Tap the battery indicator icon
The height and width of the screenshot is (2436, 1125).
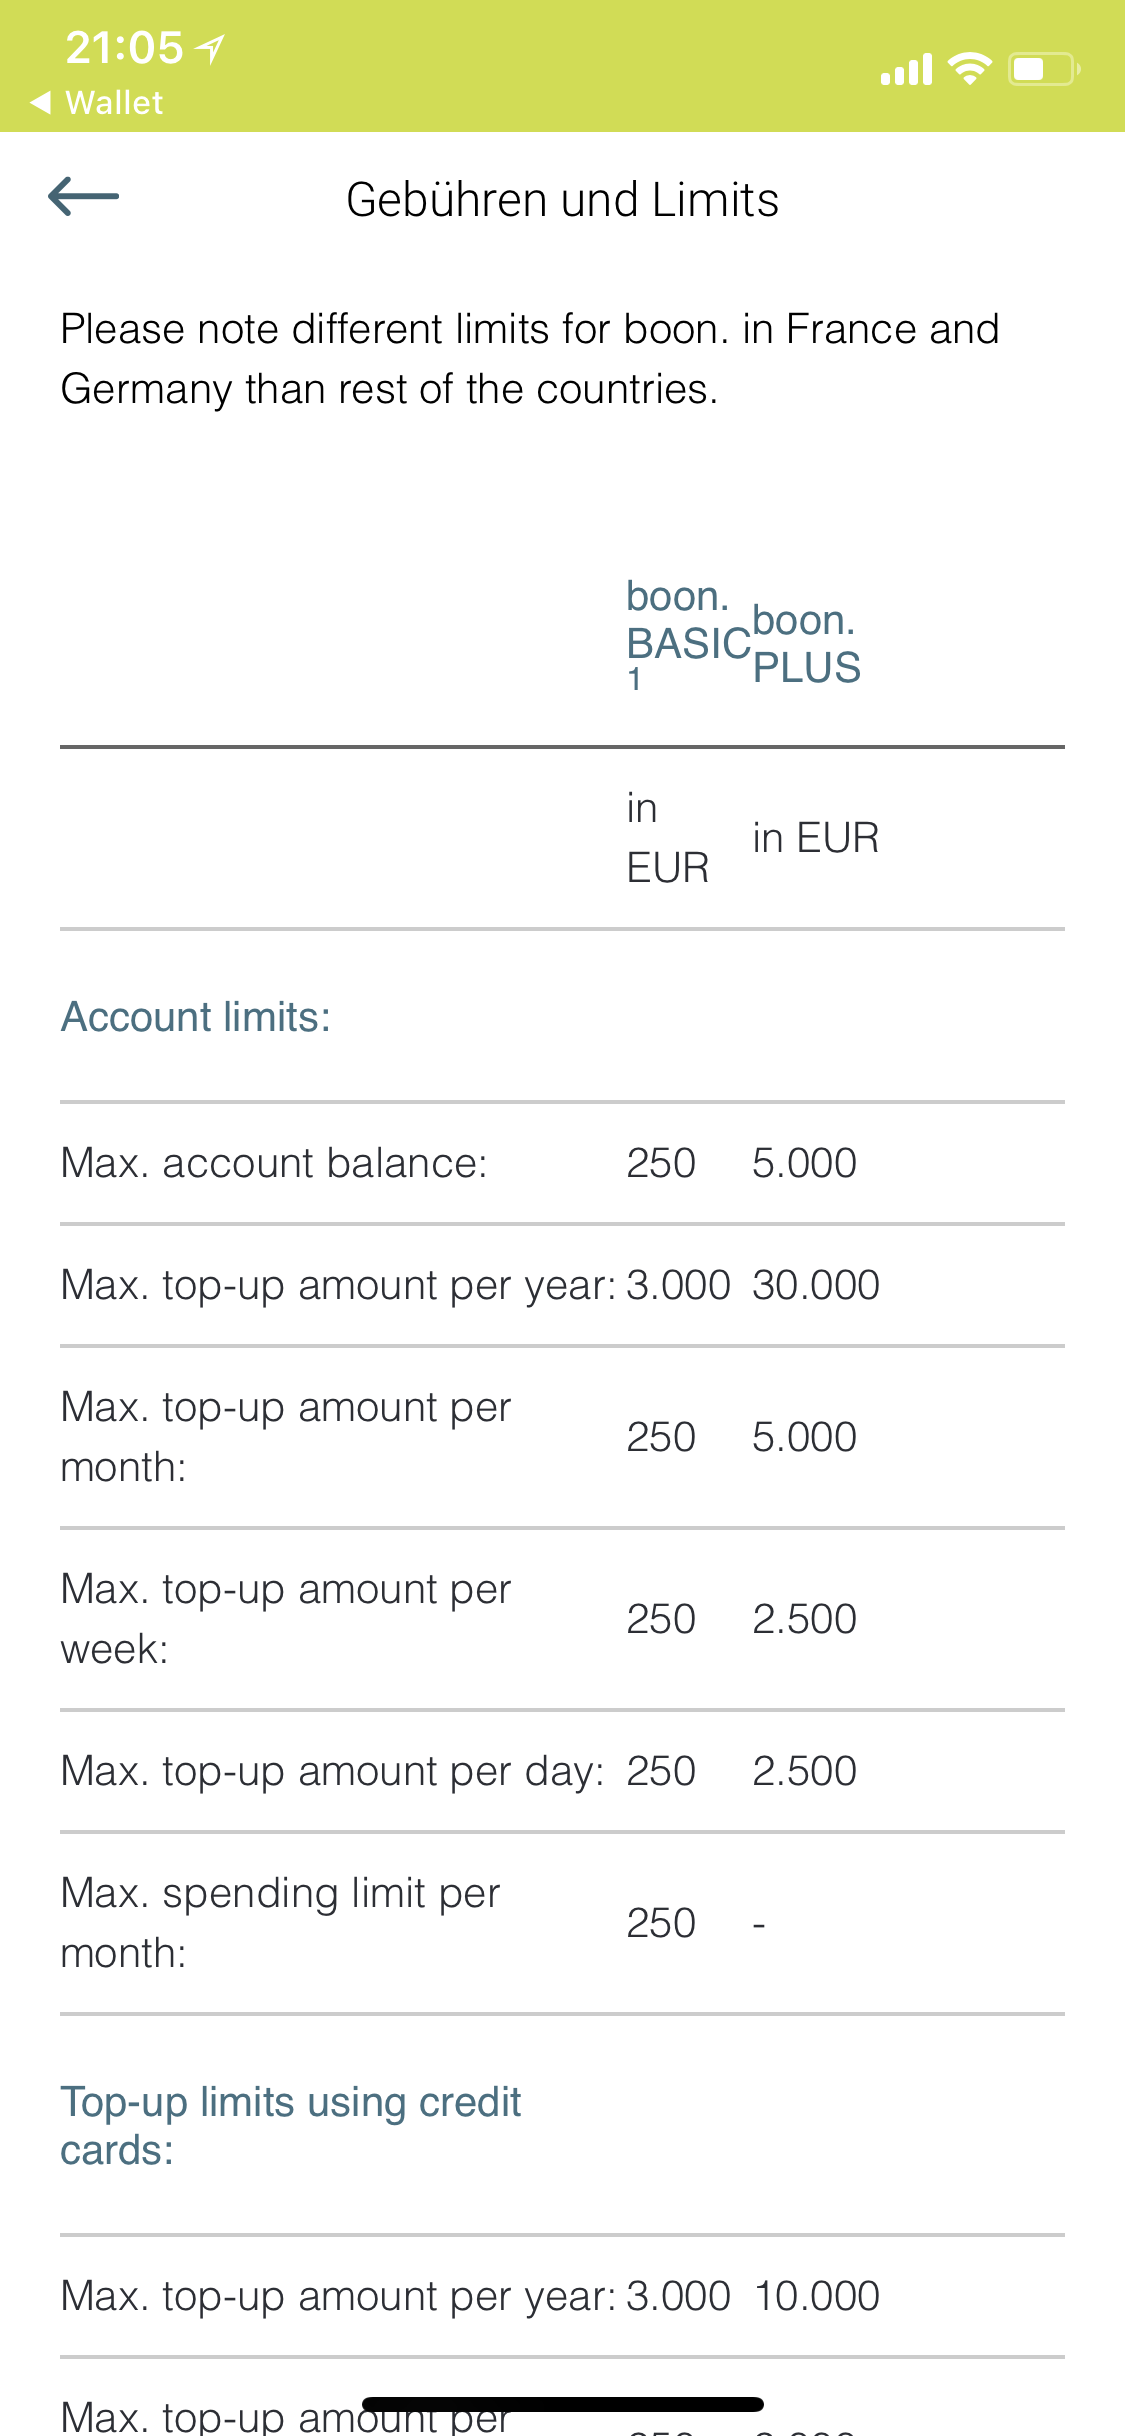(x=1044, y=69)
